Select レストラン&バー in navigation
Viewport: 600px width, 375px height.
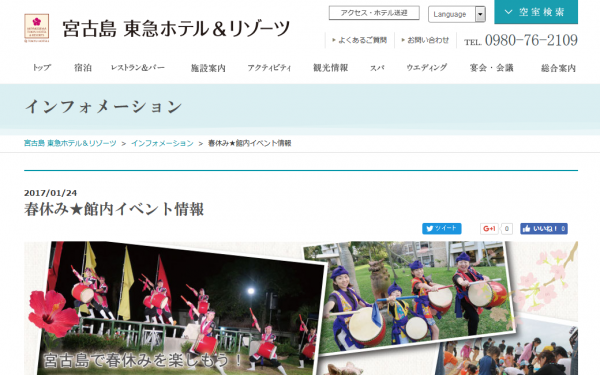(x=138, y=68)
